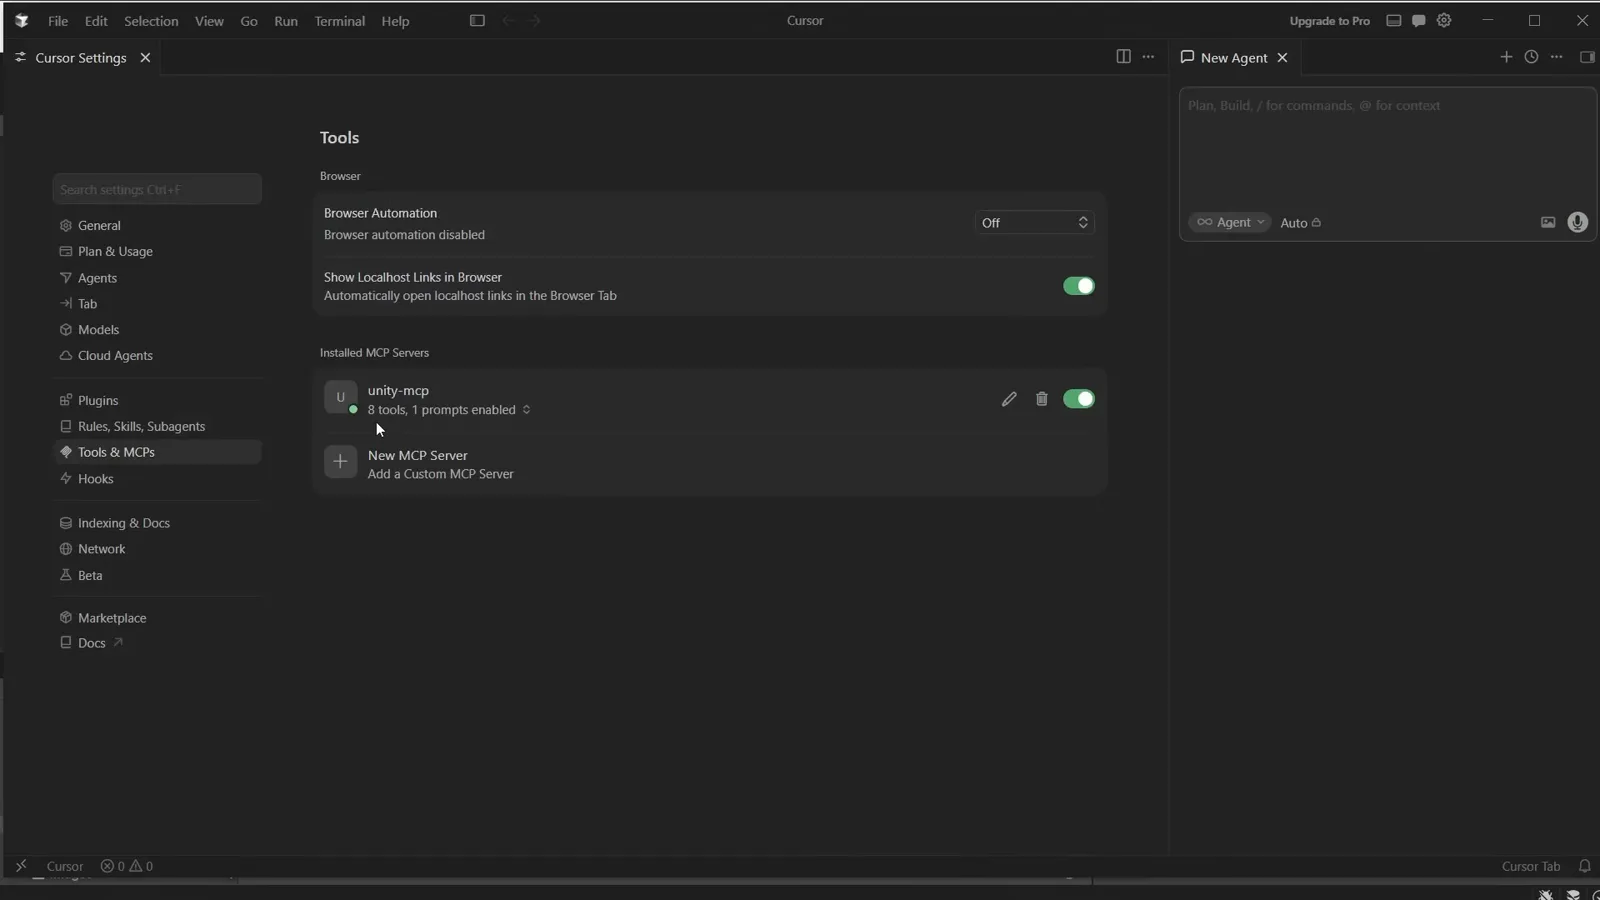Viewport: 1600px width, 900px height.
Task: Click the back navigation arrow
Action: (x=508, y=21)
